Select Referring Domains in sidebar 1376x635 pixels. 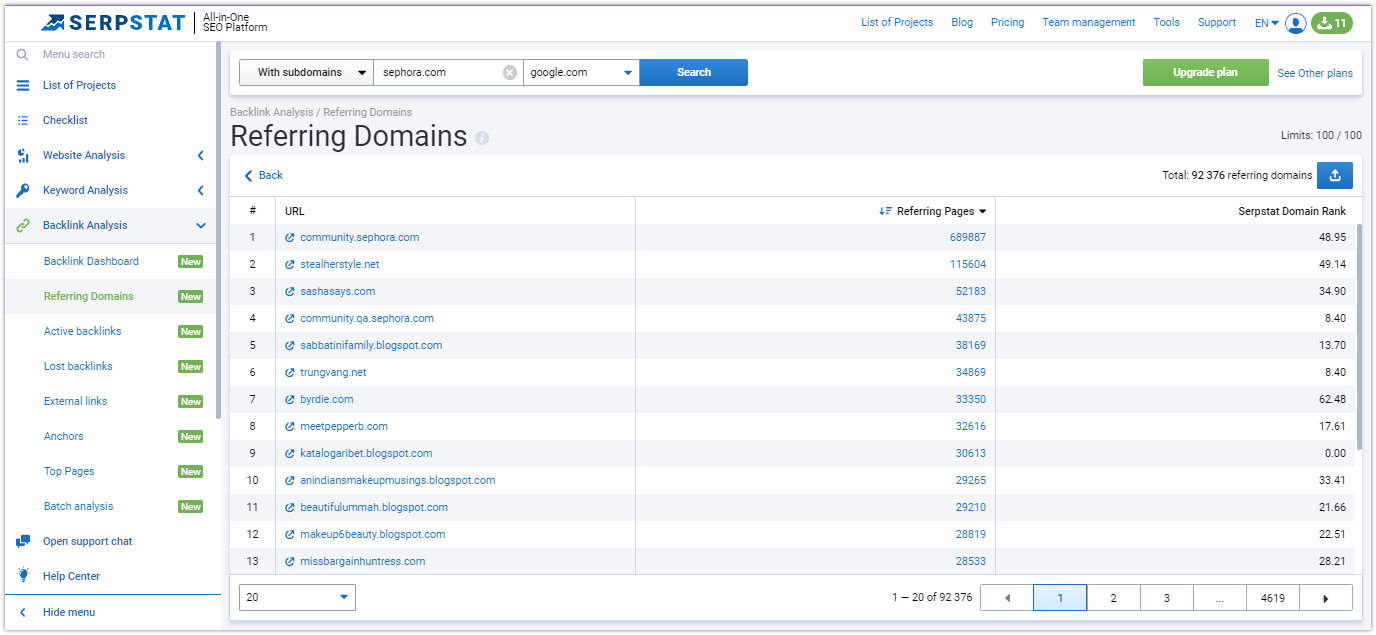pos(88,297)
